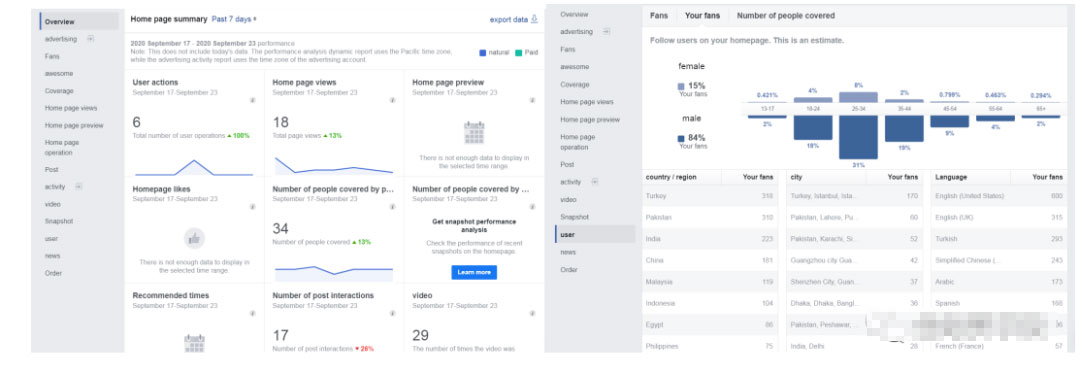Open the Past 7 days date range dropdown
This screenshot has height=374, width=1080.
[x=234, y=19]
